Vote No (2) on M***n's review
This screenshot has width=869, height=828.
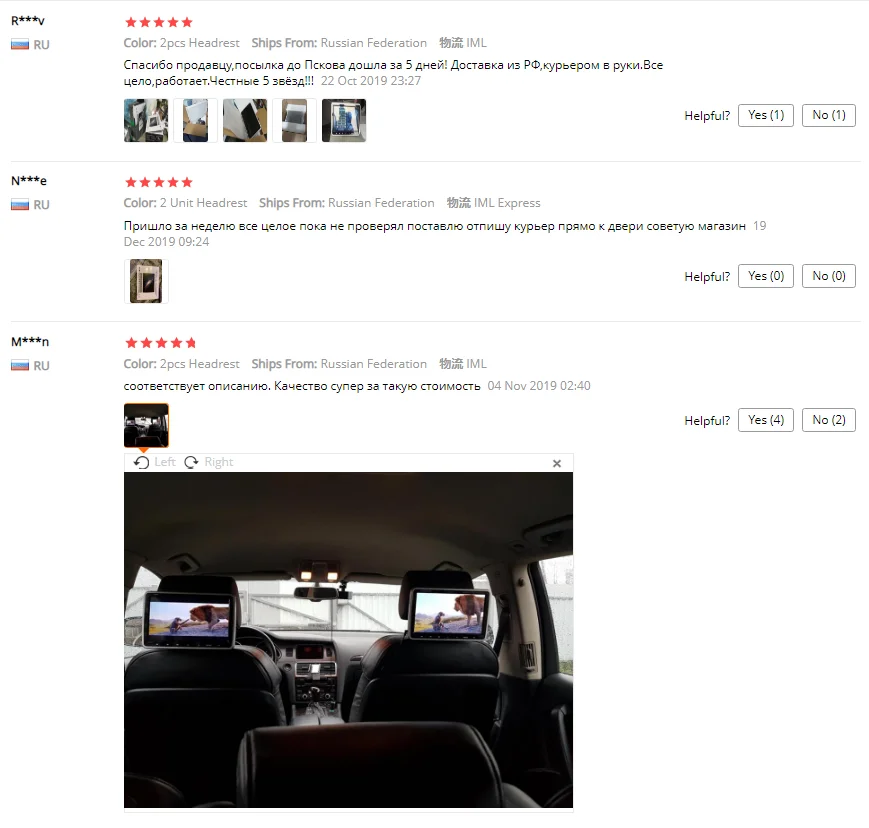[829, 420]
